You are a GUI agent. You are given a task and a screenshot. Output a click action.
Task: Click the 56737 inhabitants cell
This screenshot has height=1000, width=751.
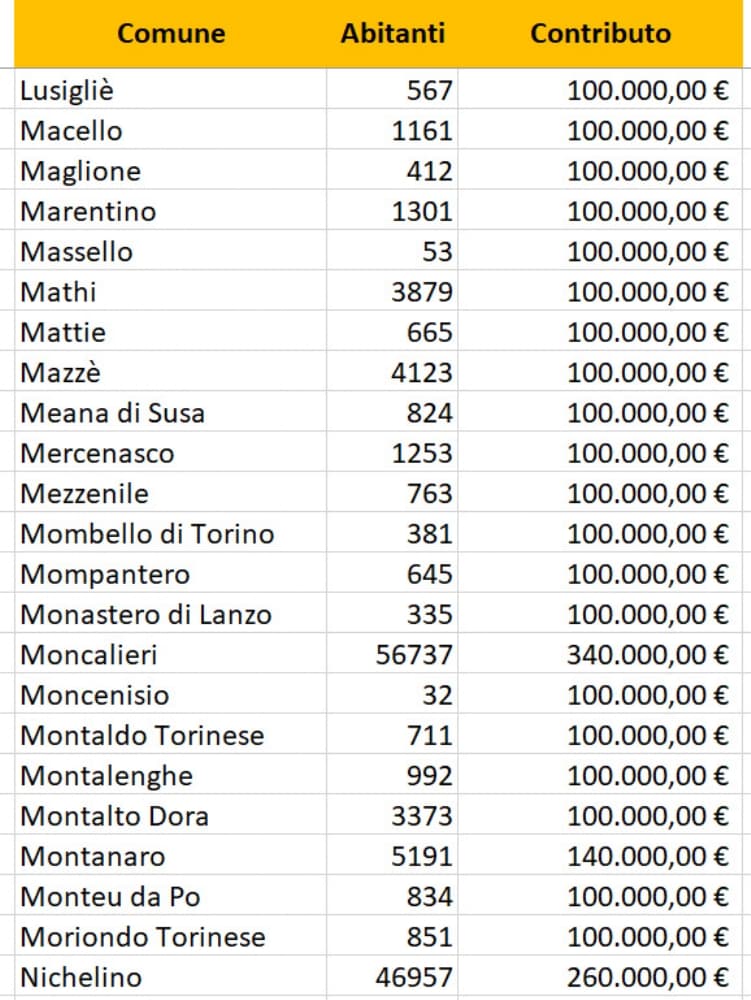click(414, 655)
